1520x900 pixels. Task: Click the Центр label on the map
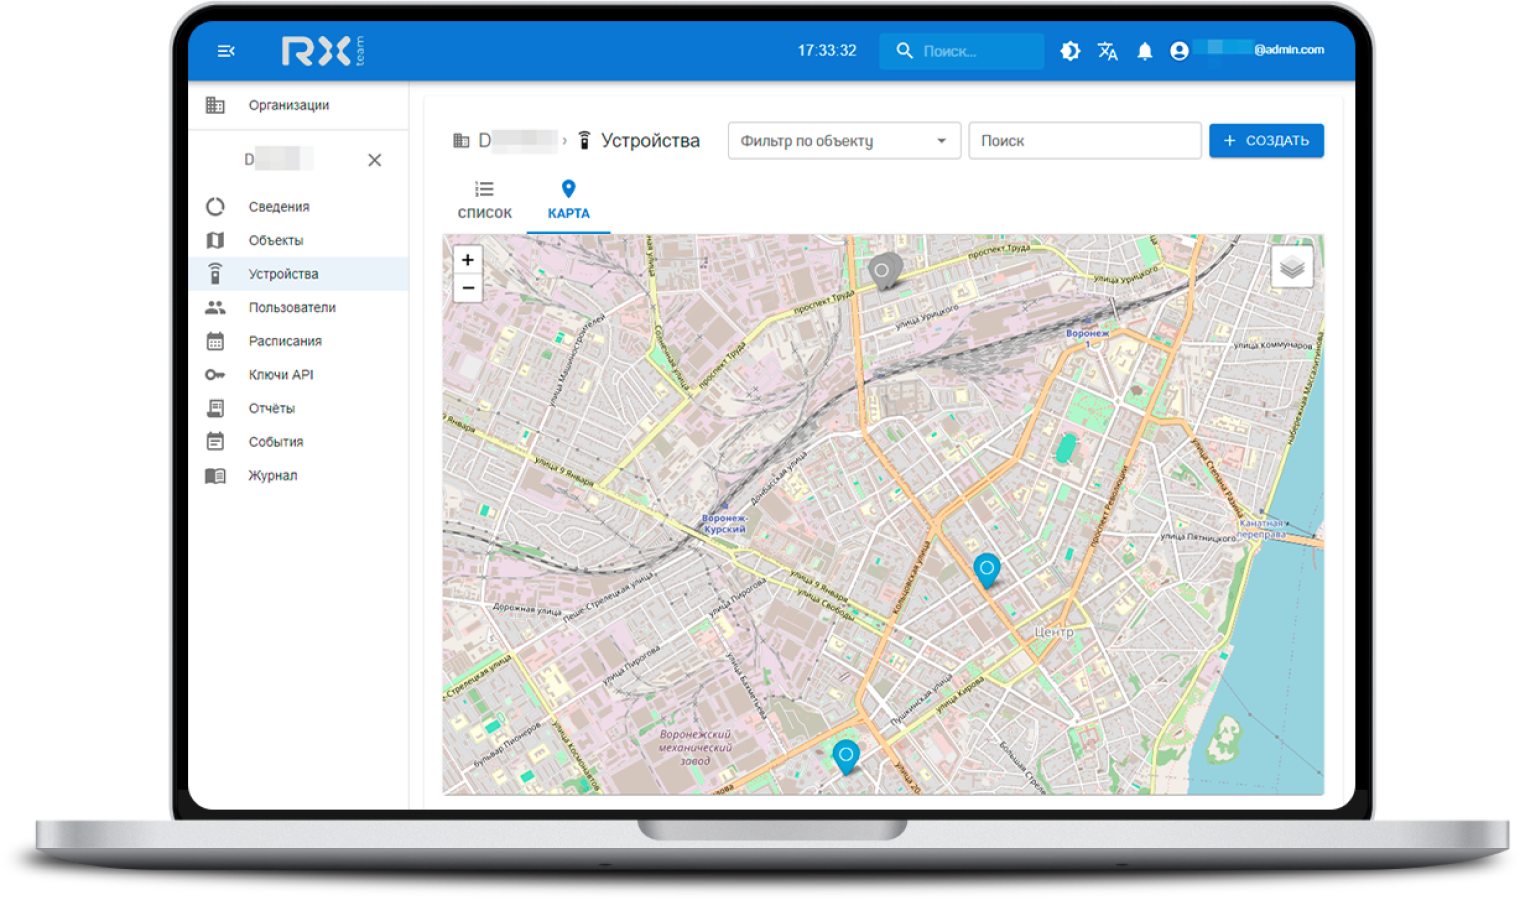(x=1054, y=632)
